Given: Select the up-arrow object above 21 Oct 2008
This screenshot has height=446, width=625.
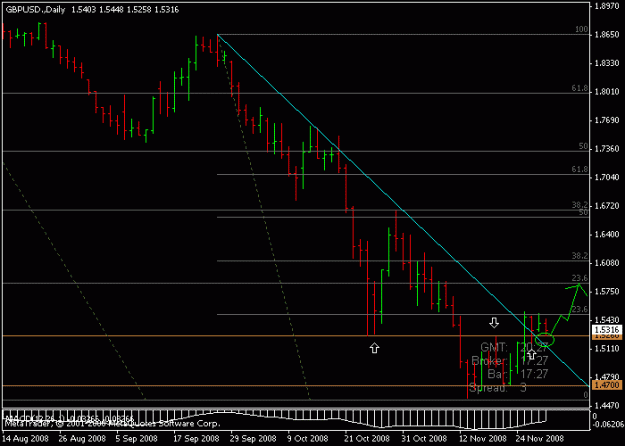Looking at the screenshot, I should (x=374, y=348).
